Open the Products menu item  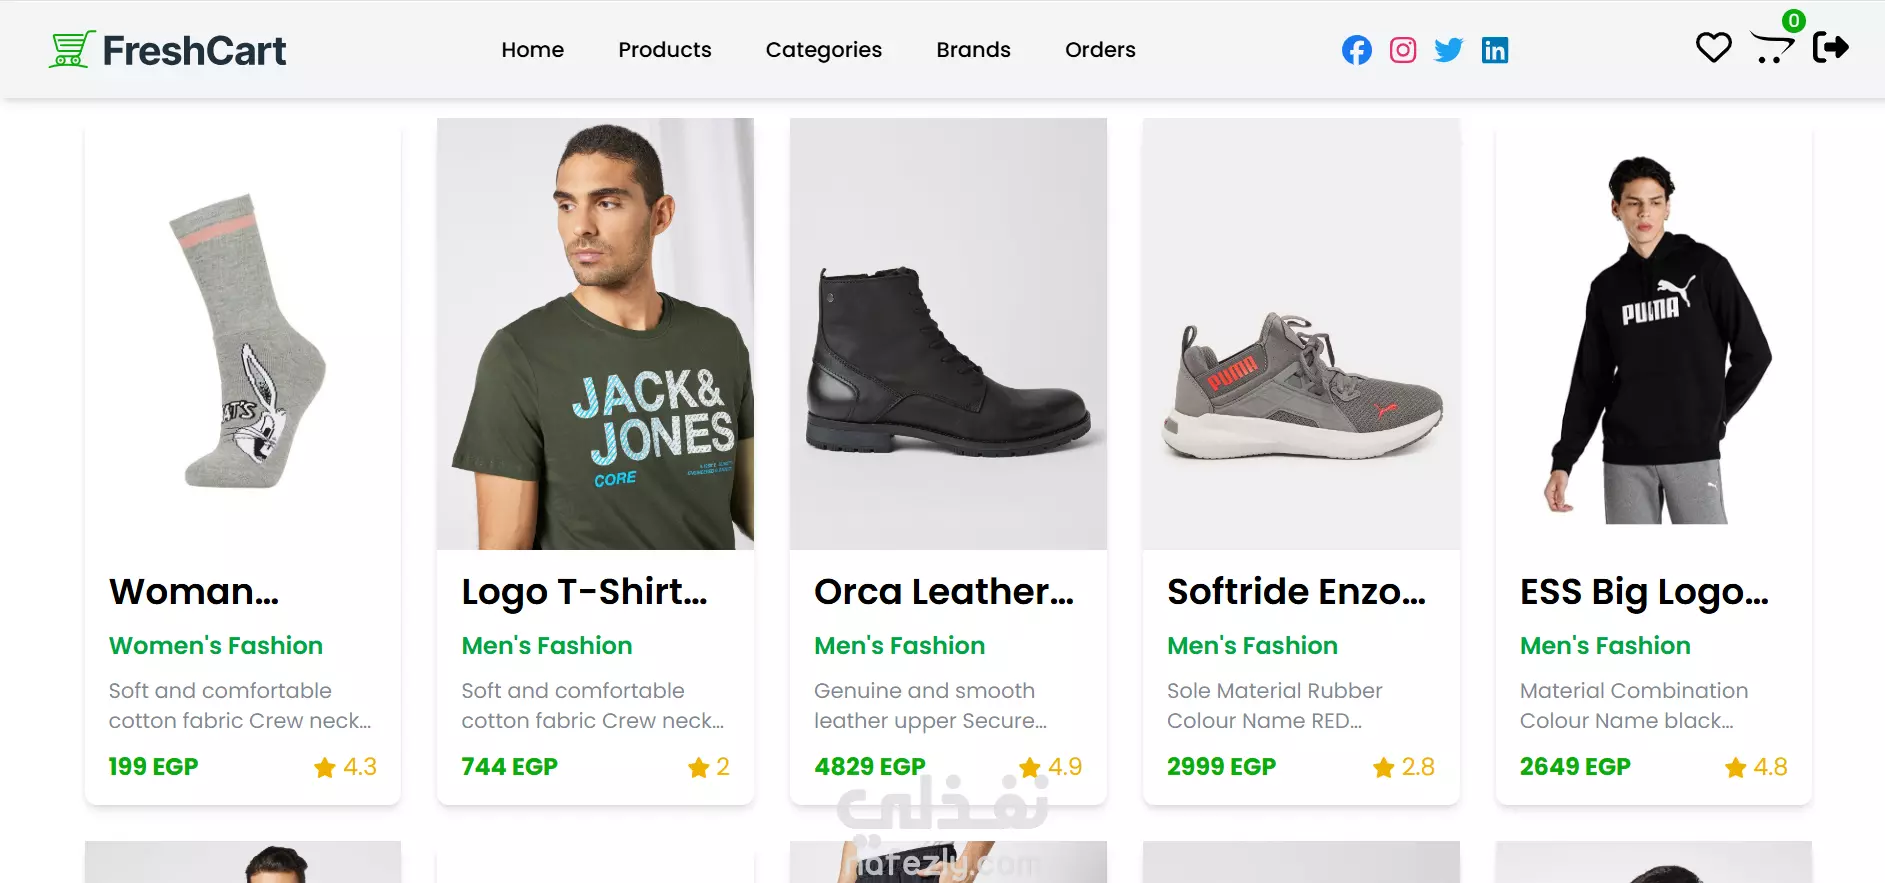coord(665,50)
